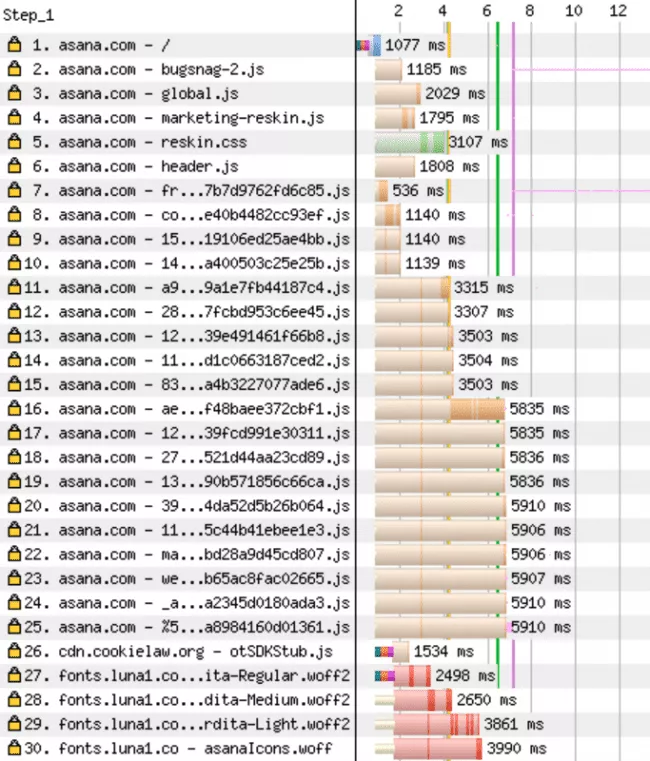Screen dimensions: 650x761
Task: Click the 10 second mark on timeline axis
Action: 573,11
